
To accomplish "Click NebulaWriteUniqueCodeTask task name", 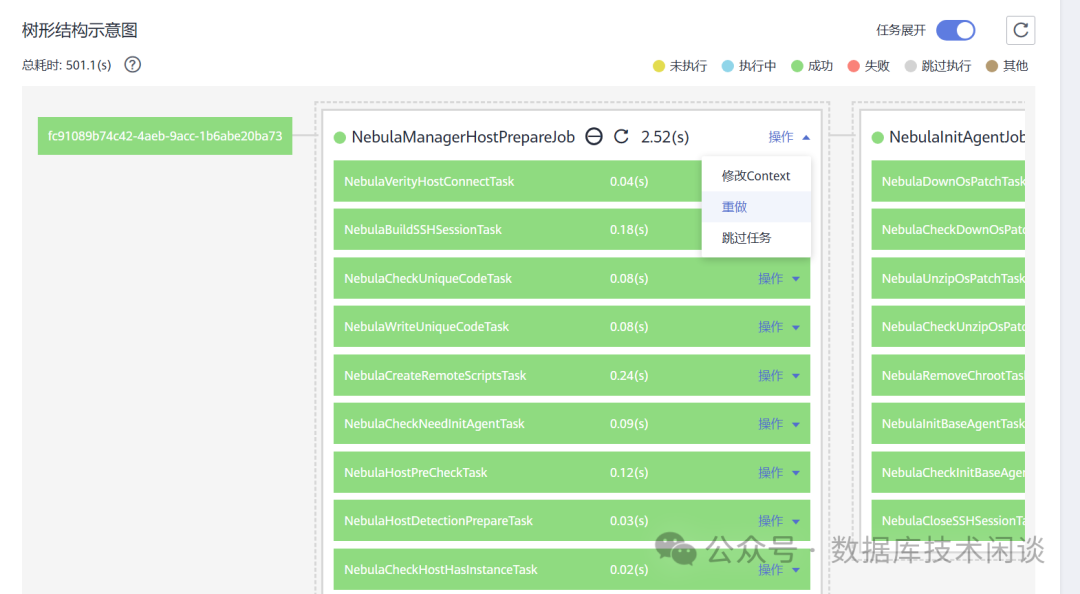I will click(426, 327).
